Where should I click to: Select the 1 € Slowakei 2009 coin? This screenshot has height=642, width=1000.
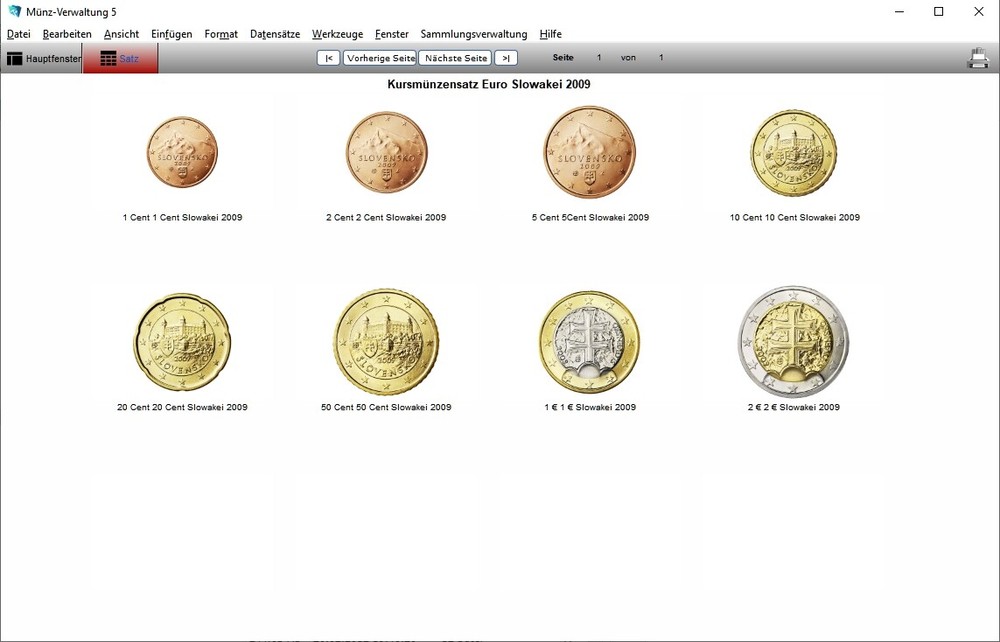click(x=590, y=340)
